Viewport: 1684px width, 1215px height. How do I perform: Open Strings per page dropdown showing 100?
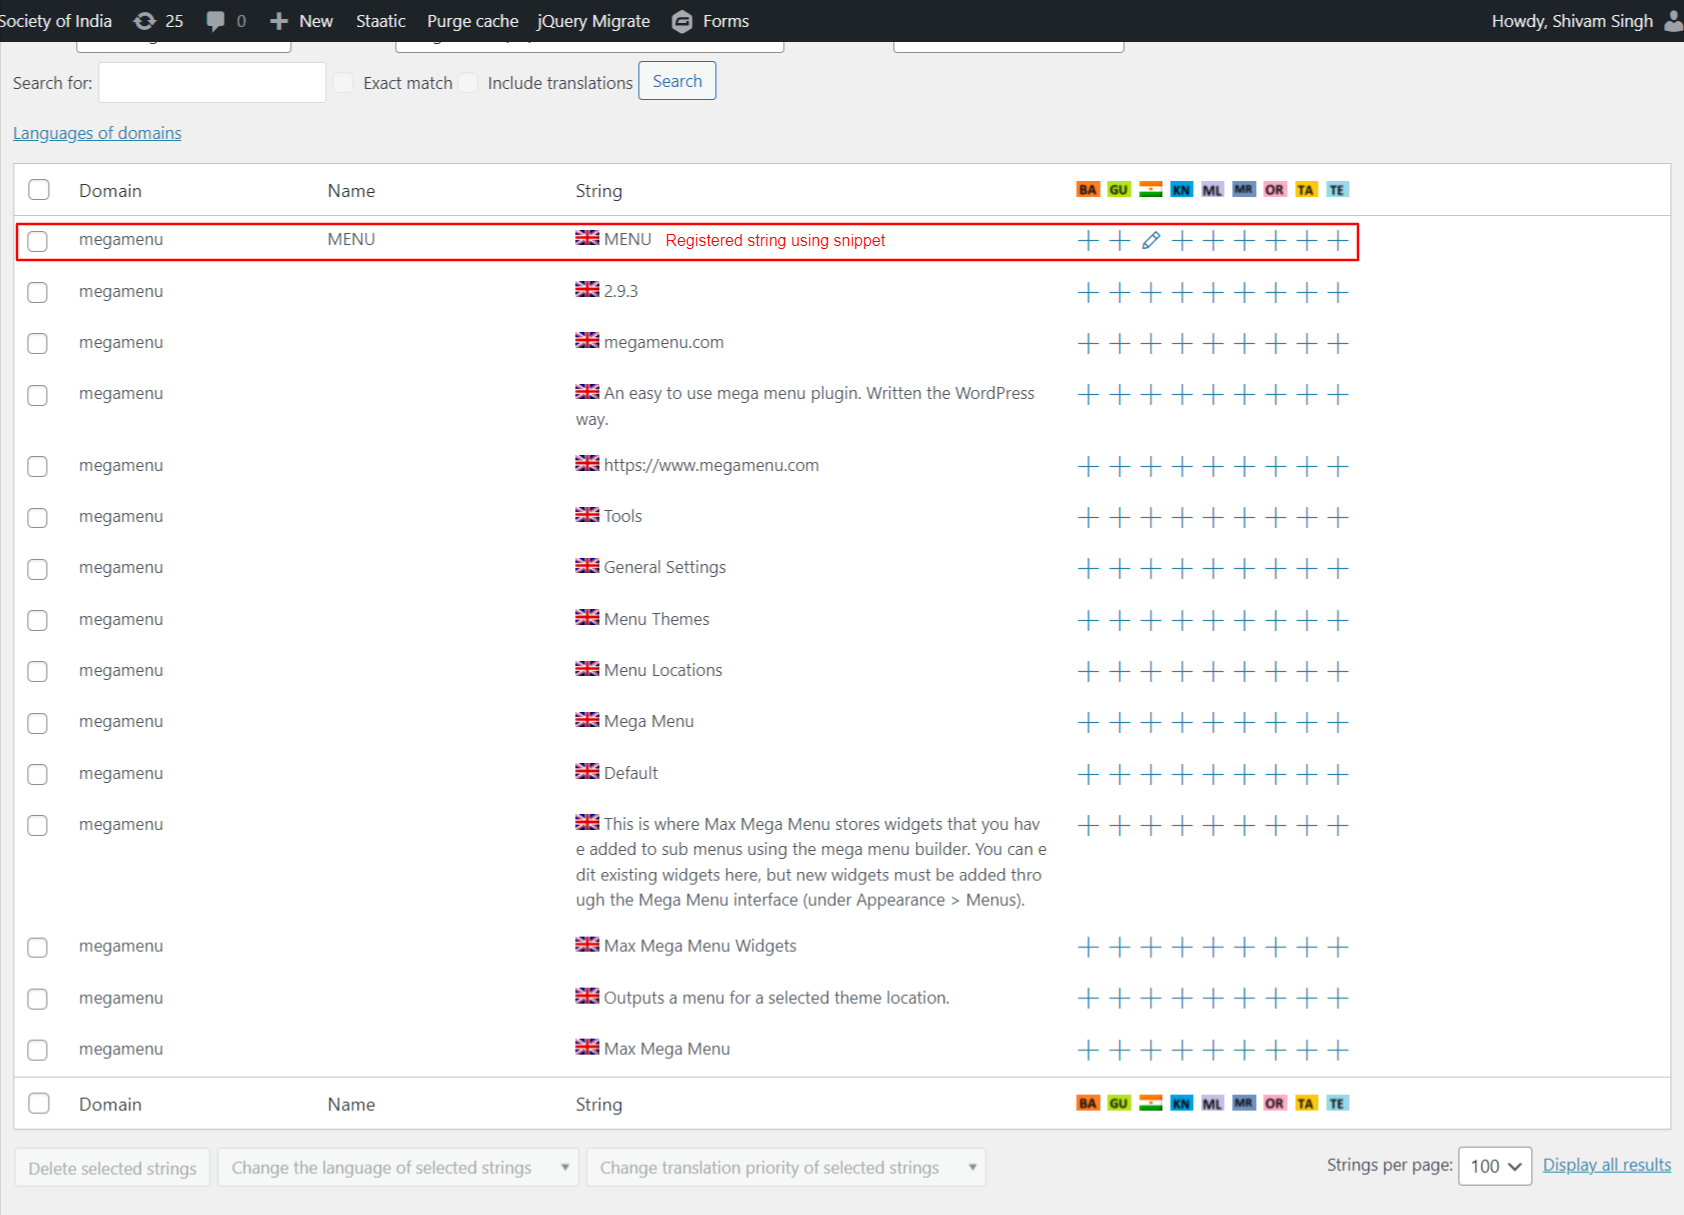click(x=1495, y=1166)
